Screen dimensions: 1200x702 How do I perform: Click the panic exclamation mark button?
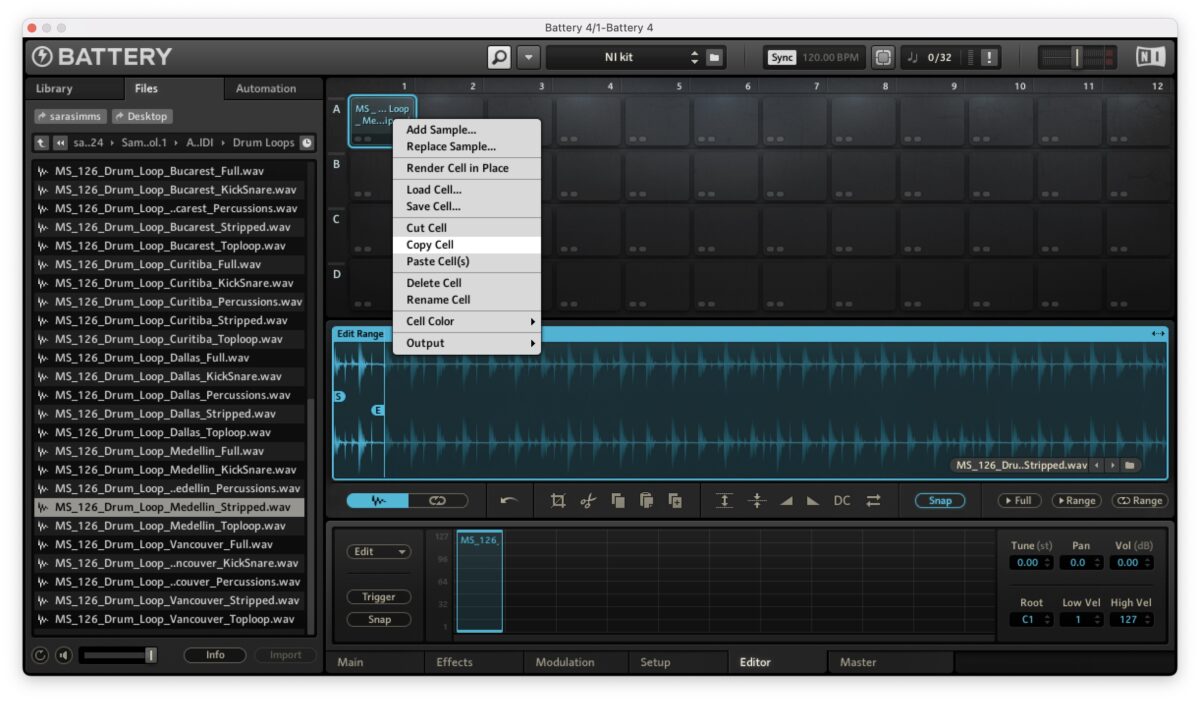pyautogui.click(x=989, y=57)
